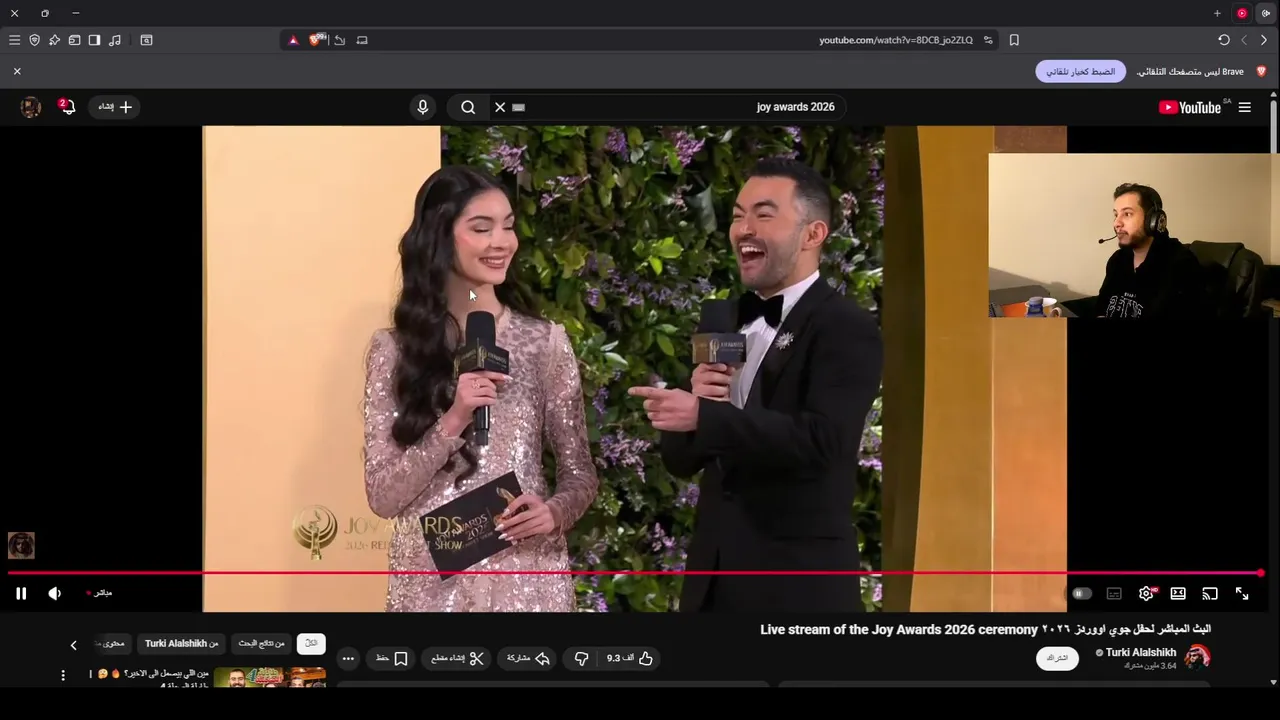Mute the video volume speaker icon
Screen dimensions: 1280x720
point(55,593)
